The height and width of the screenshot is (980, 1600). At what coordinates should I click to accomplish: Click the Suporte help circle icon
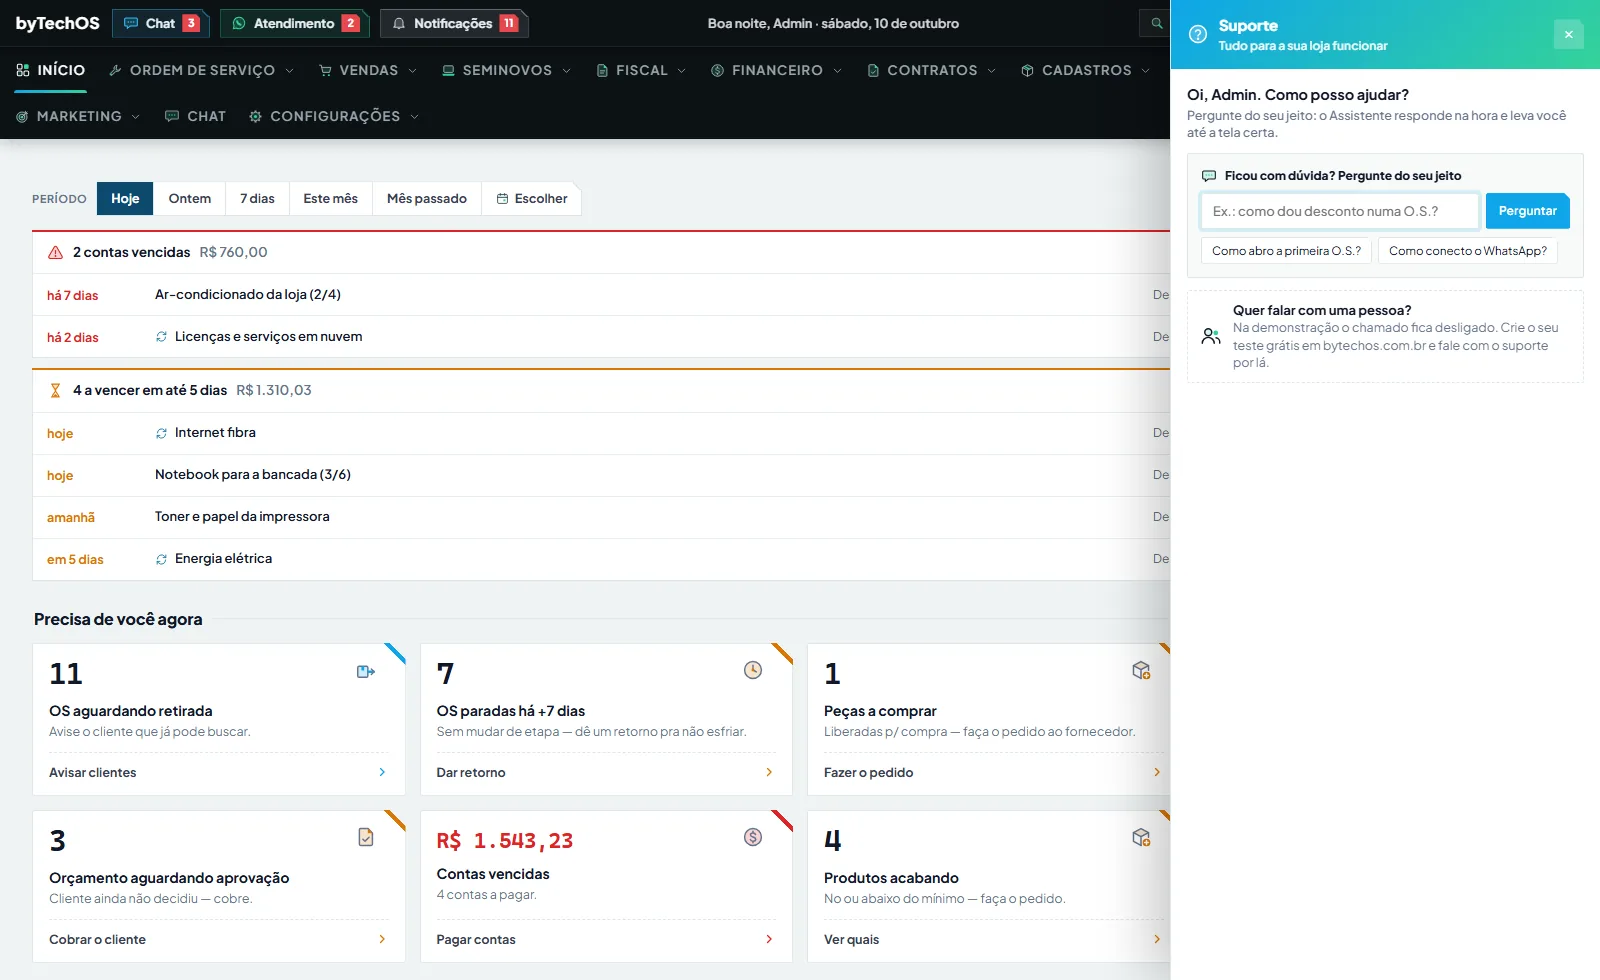pyautogui.click(x=1197, y=34)
